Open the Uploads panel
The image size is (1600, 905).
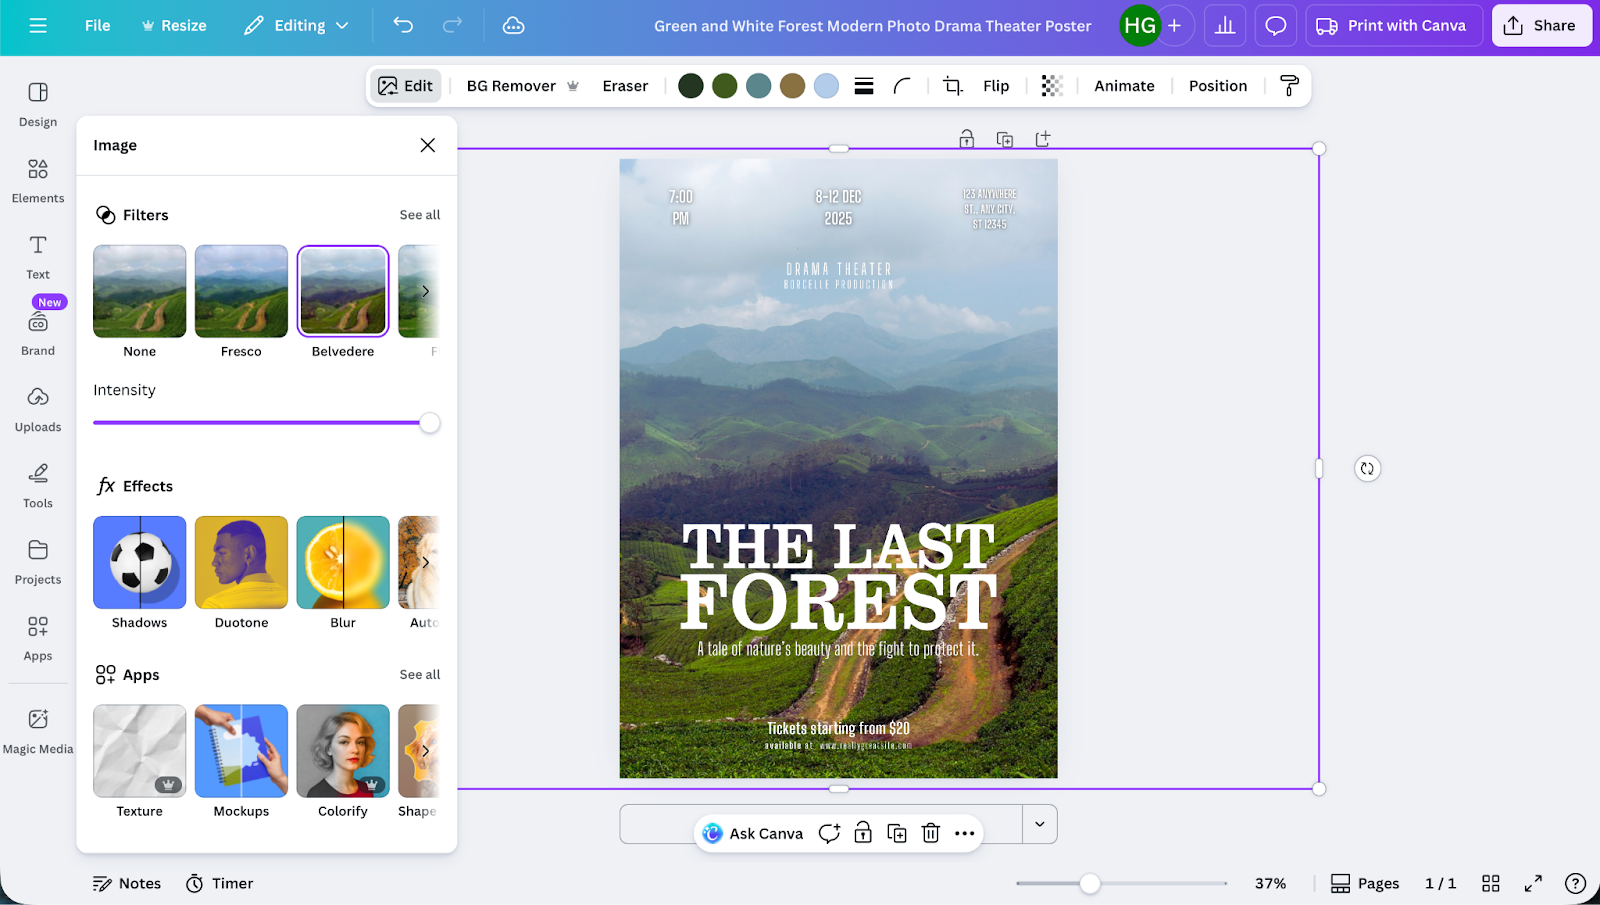tap(37, 409)
